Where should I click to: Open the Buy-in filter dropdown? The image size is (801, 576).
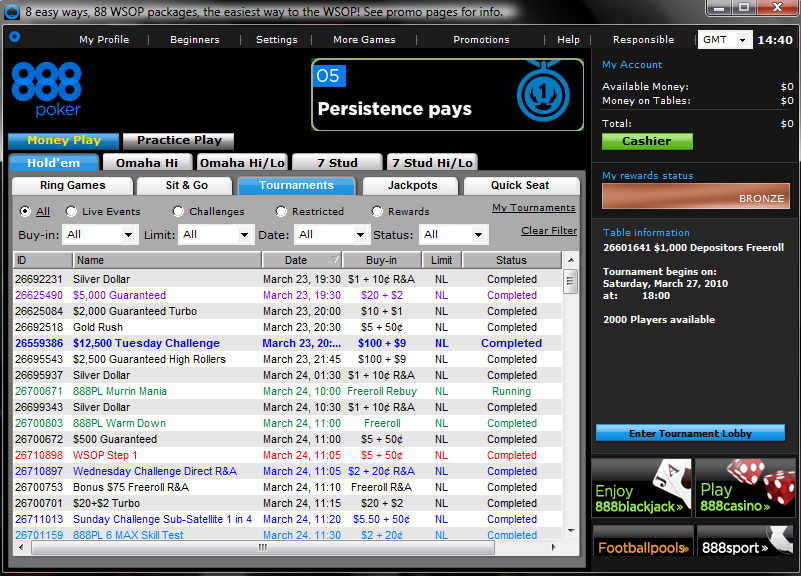100,234
